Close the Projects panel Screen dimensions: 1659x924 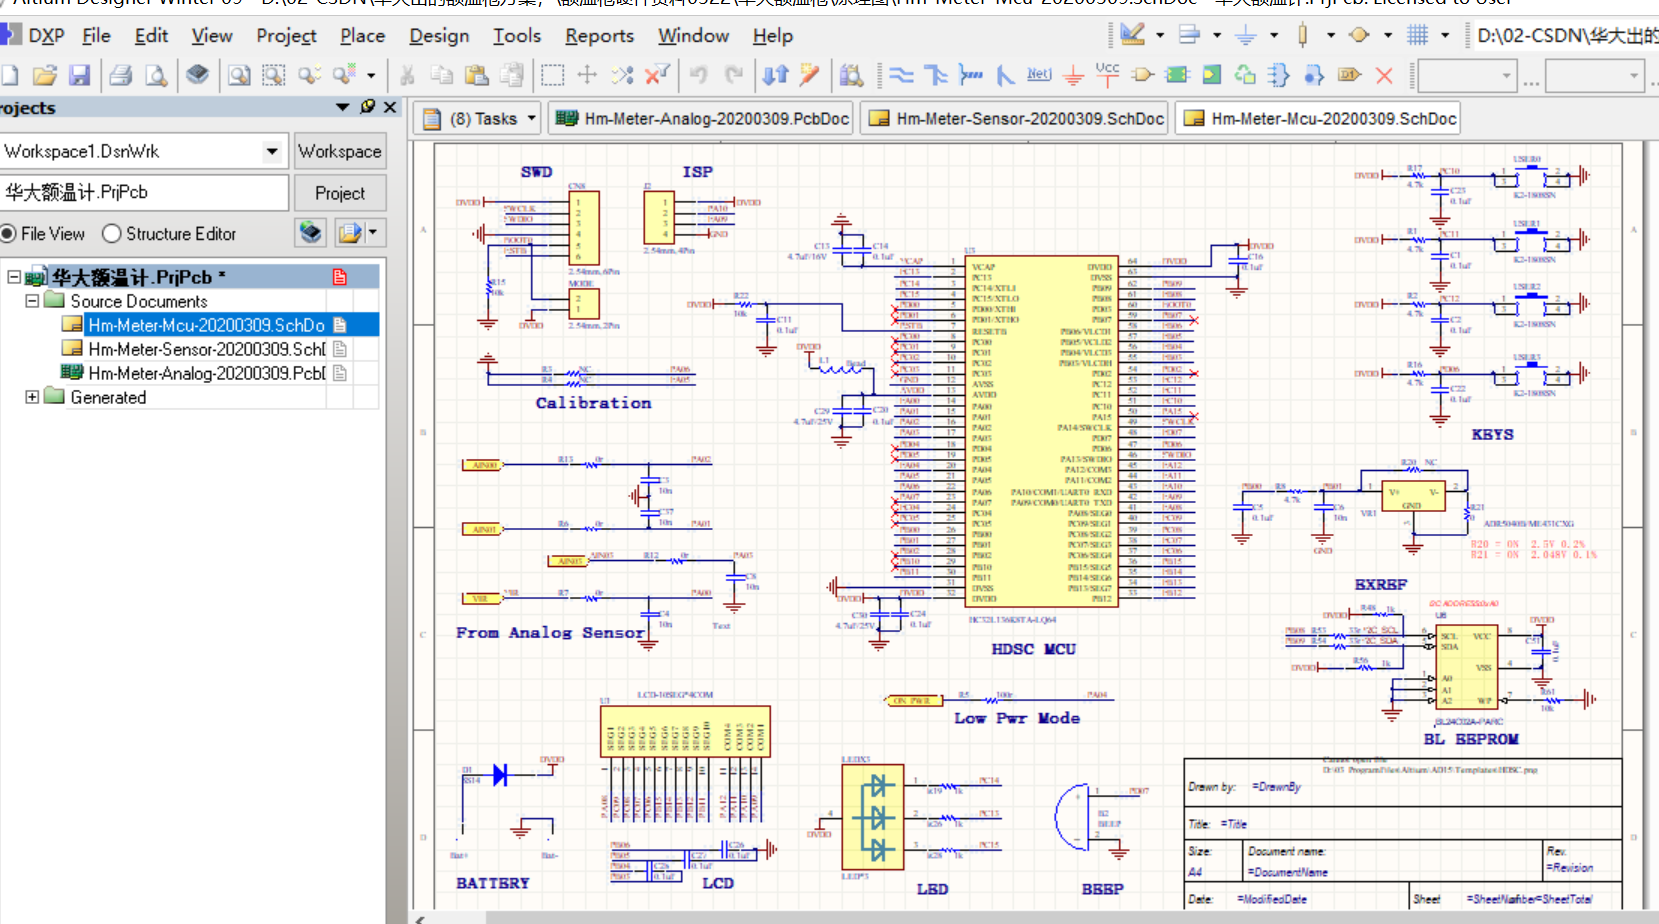pos(390,107)
